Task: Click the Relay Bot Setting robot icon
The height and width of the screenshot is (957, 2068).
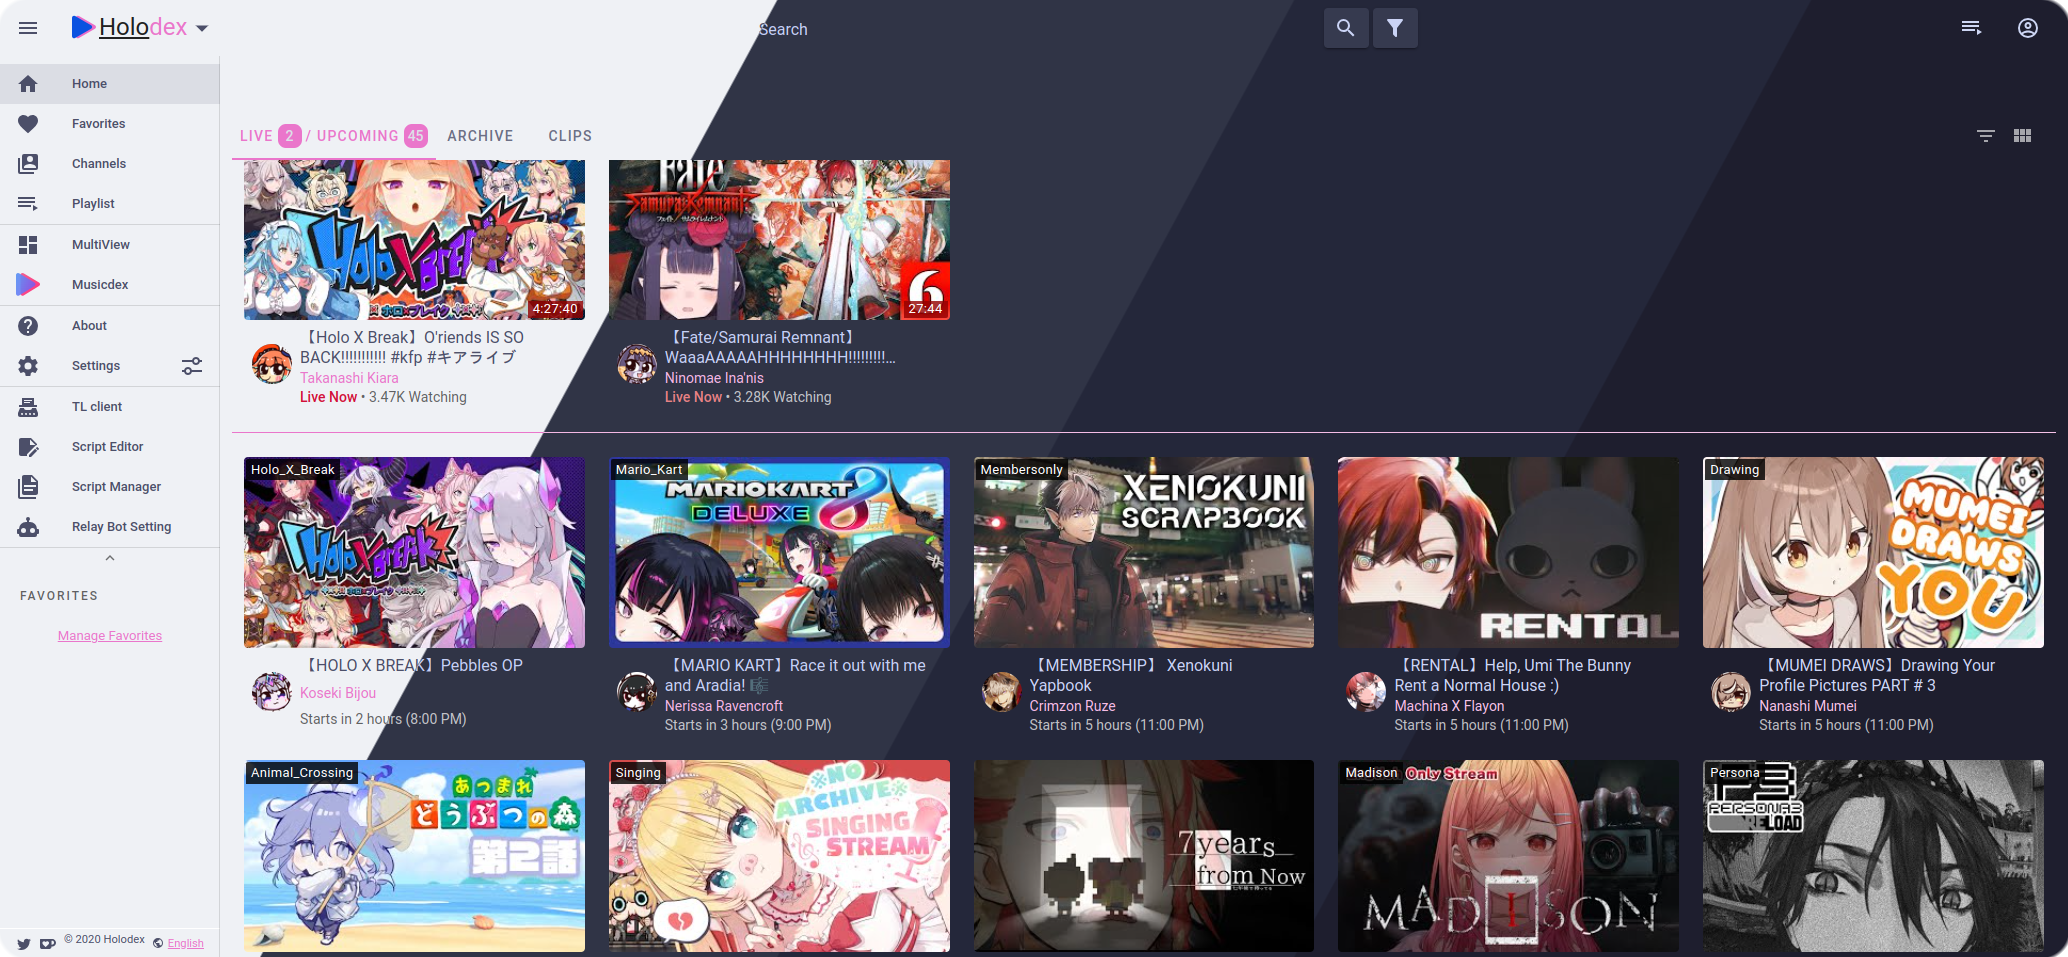Action: coord(28,527)
